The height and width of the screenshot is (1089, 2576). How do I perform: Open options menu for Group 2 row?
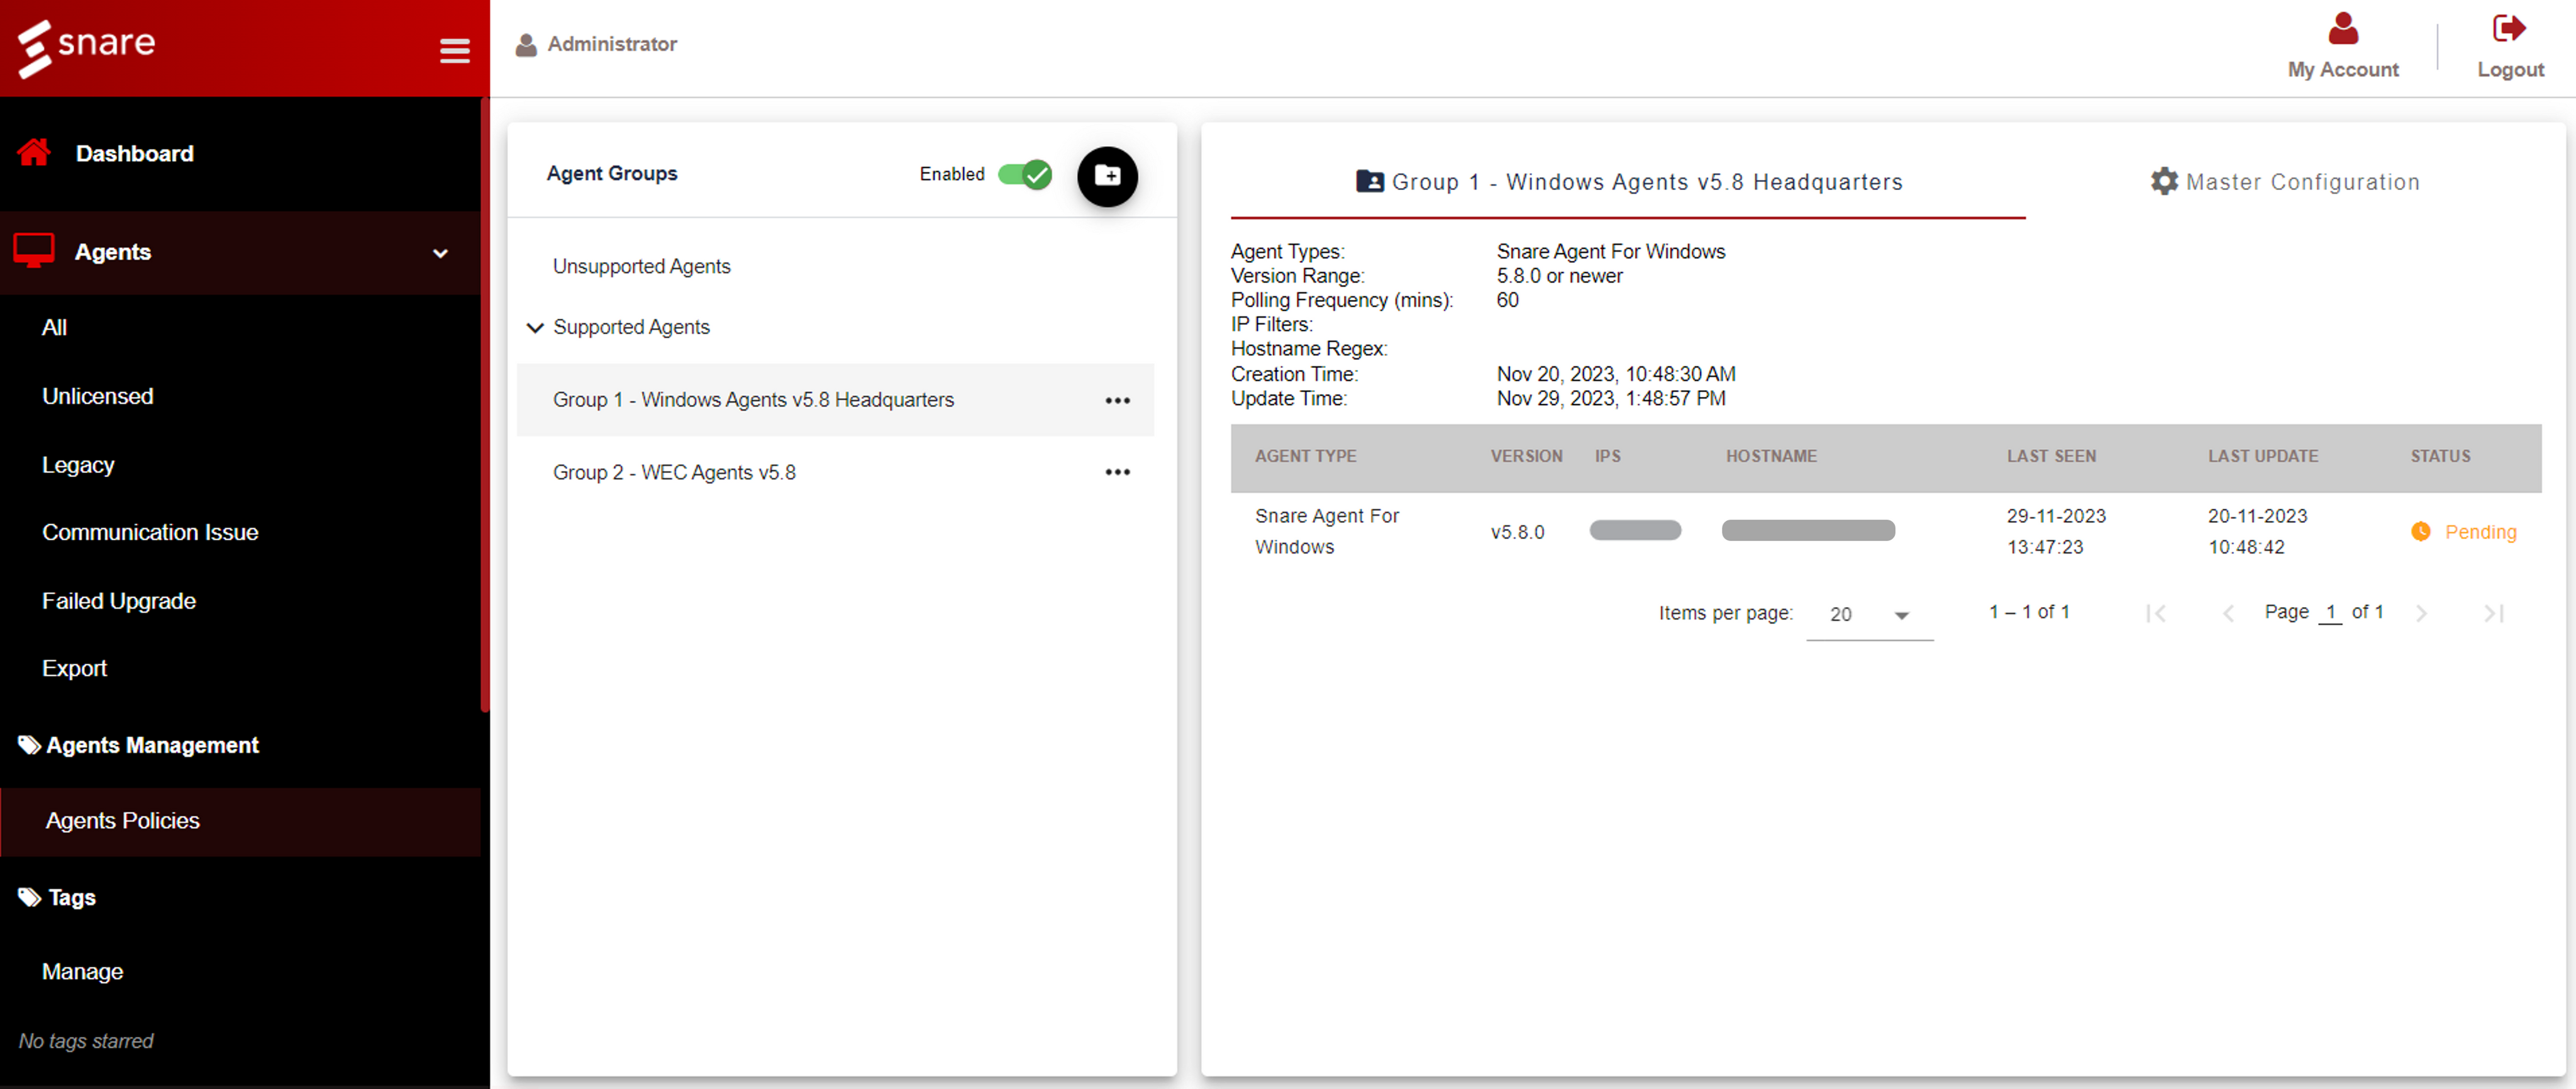coord(1117,472)
